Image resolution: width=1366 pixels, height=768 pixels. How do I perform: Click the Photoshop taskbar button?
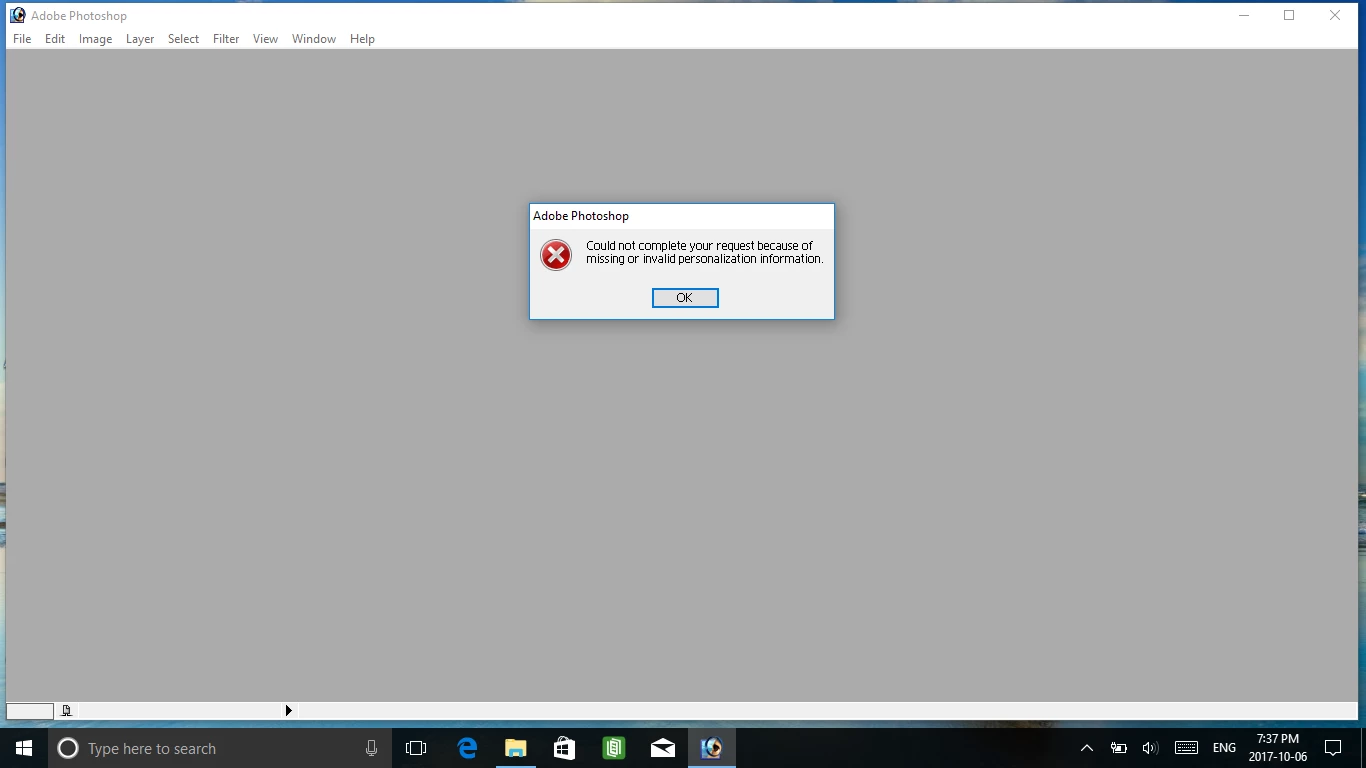click(711, 748)
